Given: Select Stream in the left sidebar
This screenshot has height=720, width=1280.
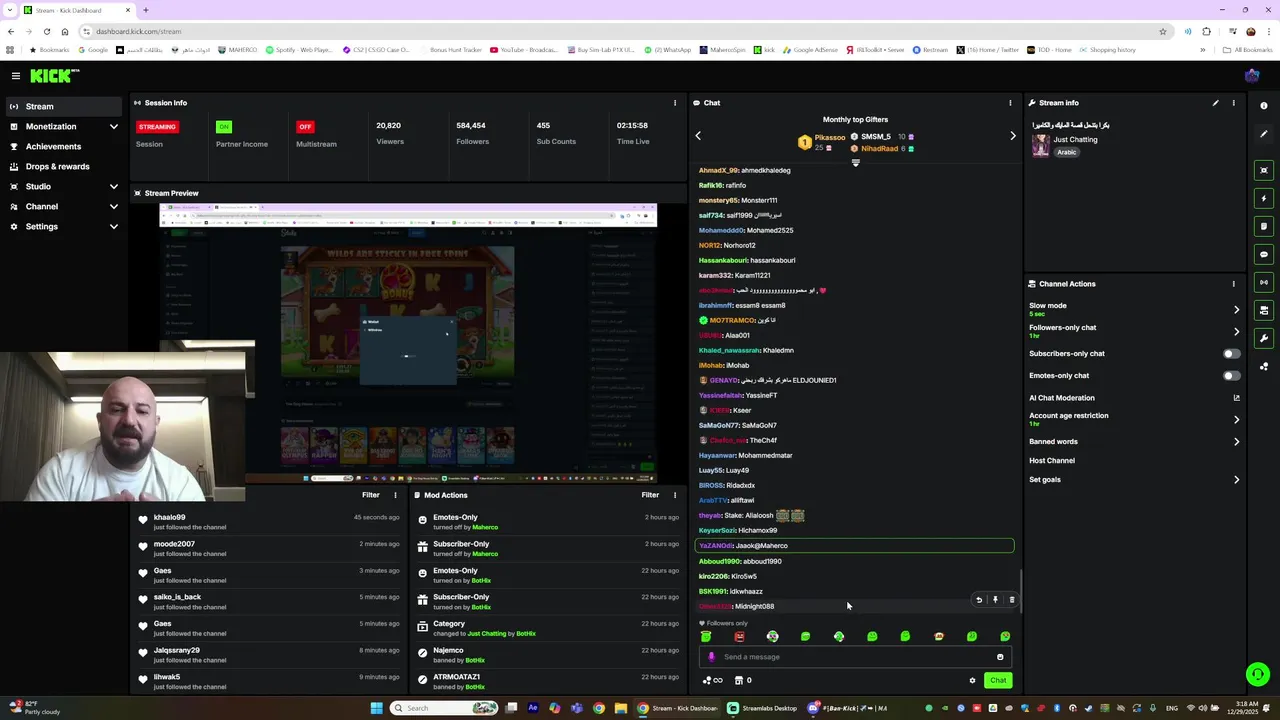Looking at the screenshot, I should (62, 107).
